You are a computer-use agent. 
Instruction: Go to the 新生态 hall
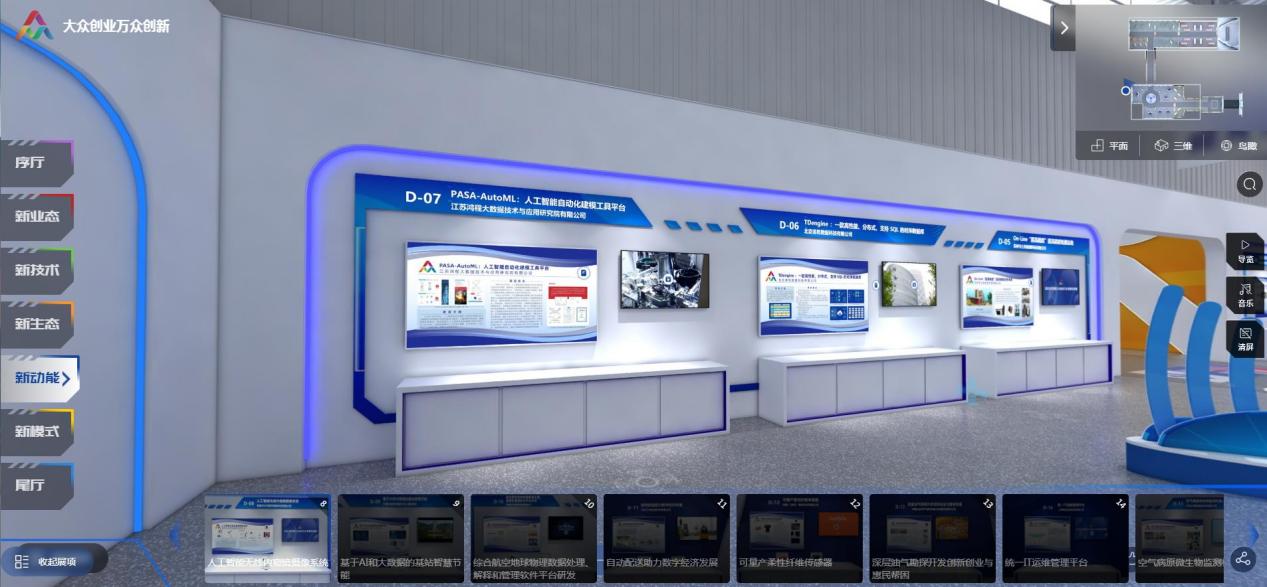36,324
